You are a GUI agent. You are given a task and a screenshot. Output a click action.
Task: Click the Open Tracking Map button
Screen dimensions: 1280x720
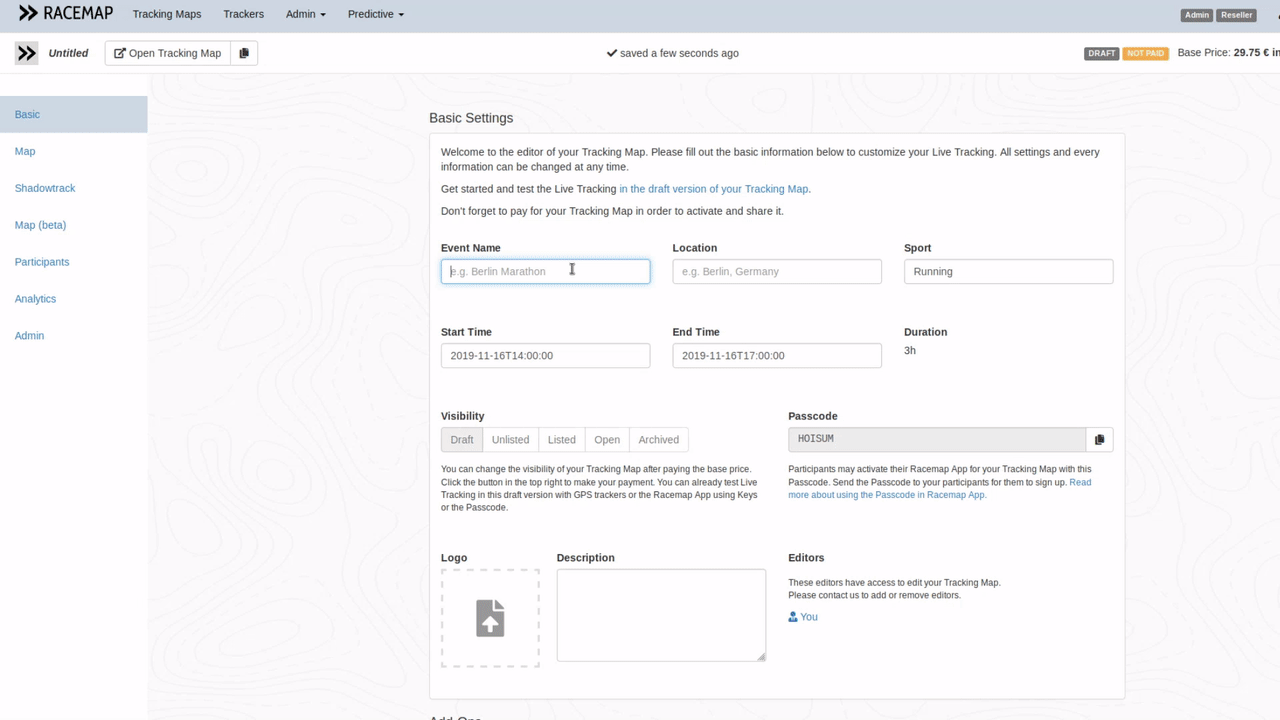pos(167,53)
